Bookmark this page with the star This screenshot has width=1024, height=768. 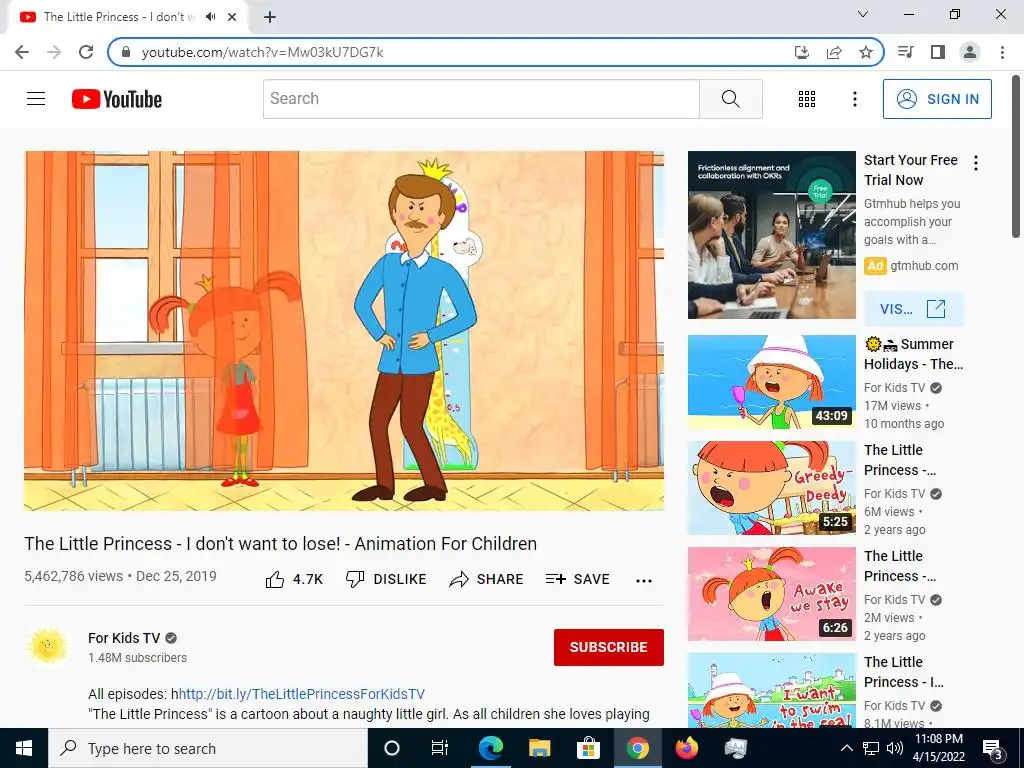click(866, 52)
